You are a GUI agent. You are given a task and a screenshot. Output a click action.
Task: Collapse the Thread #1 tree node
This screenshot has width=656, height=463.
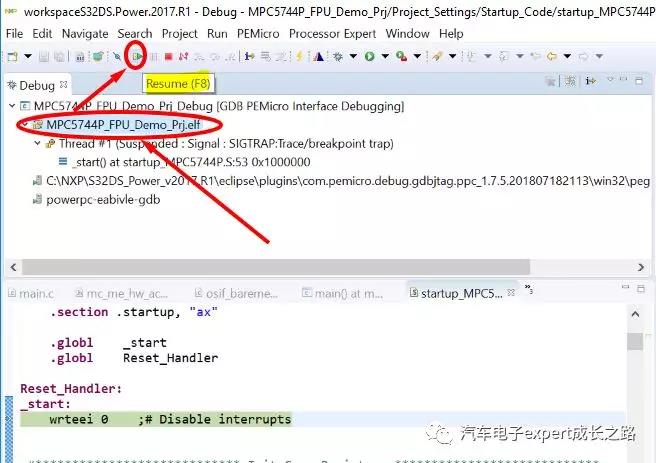coord(37,144)
